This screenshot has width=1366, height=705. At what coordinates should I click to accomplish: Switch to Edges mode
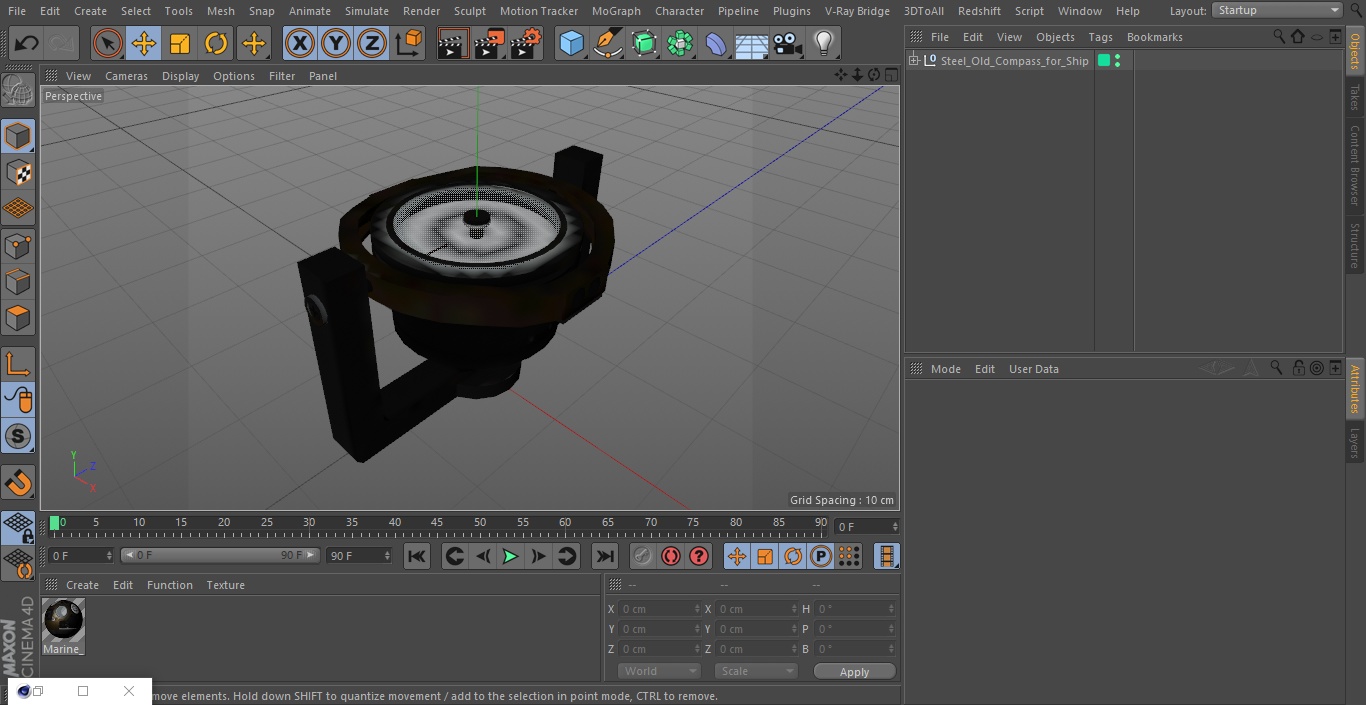(18, 281)
